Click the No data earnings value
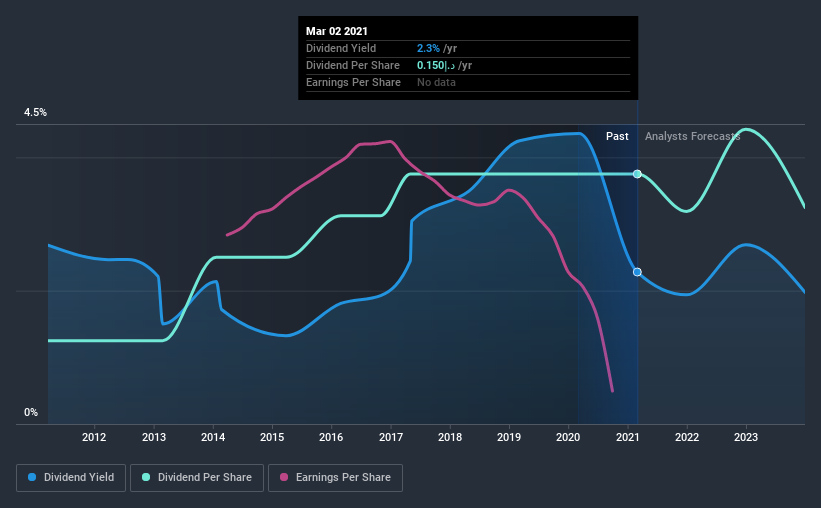Screen dimensions: 821x508 point(436,82)
